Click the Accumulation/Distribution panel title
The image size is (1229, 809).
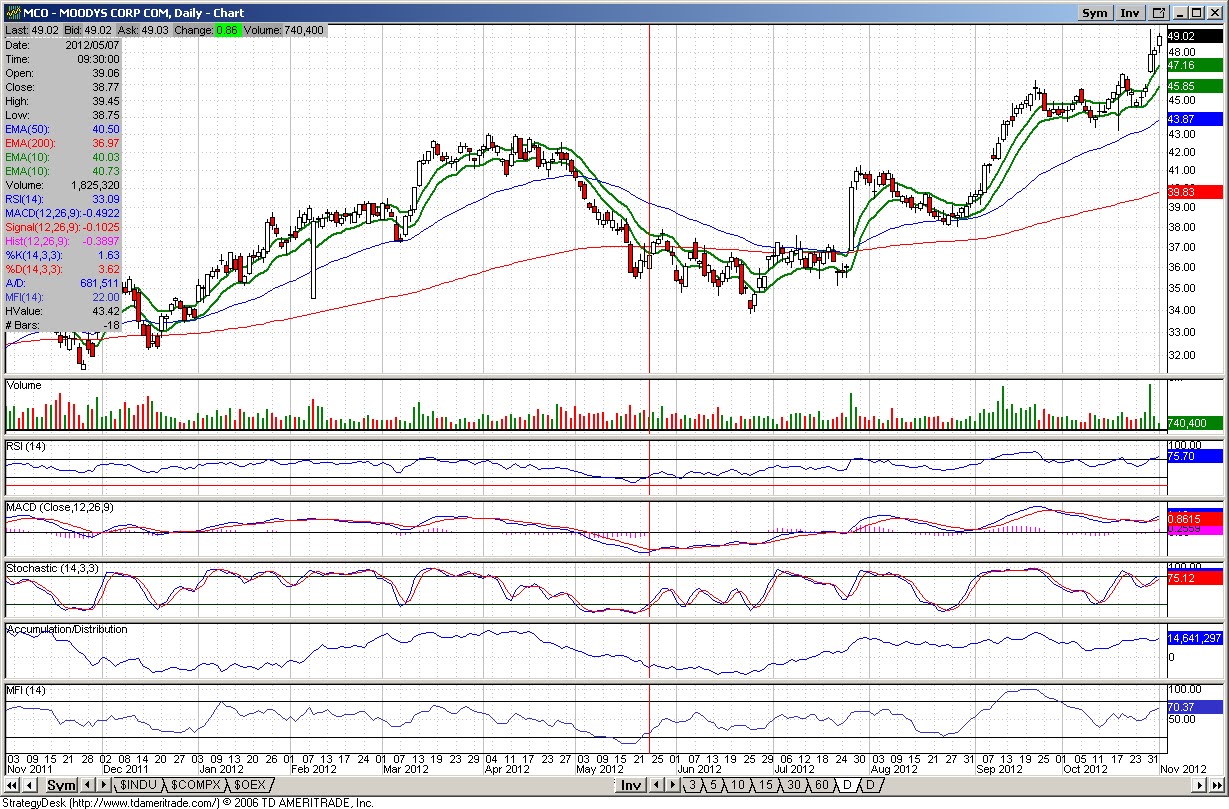(x=67, y=629)
